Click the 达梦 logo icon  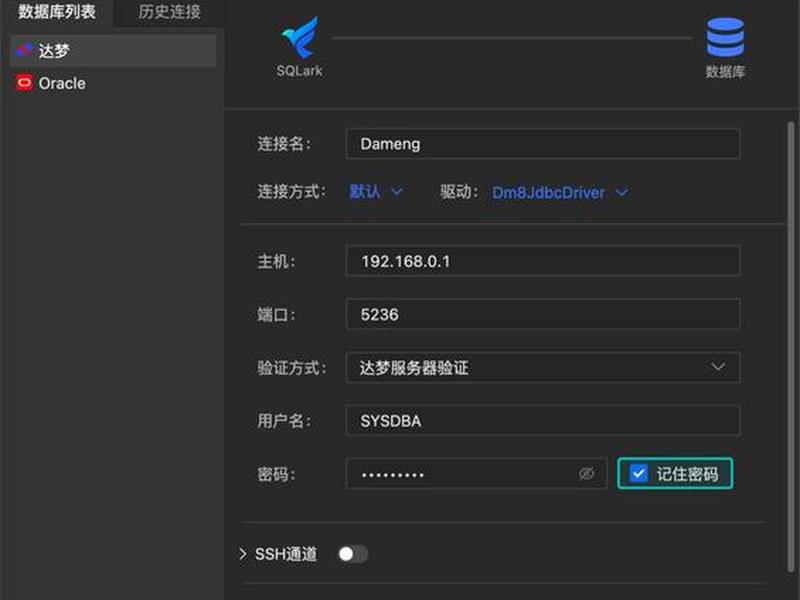point(24,50)
